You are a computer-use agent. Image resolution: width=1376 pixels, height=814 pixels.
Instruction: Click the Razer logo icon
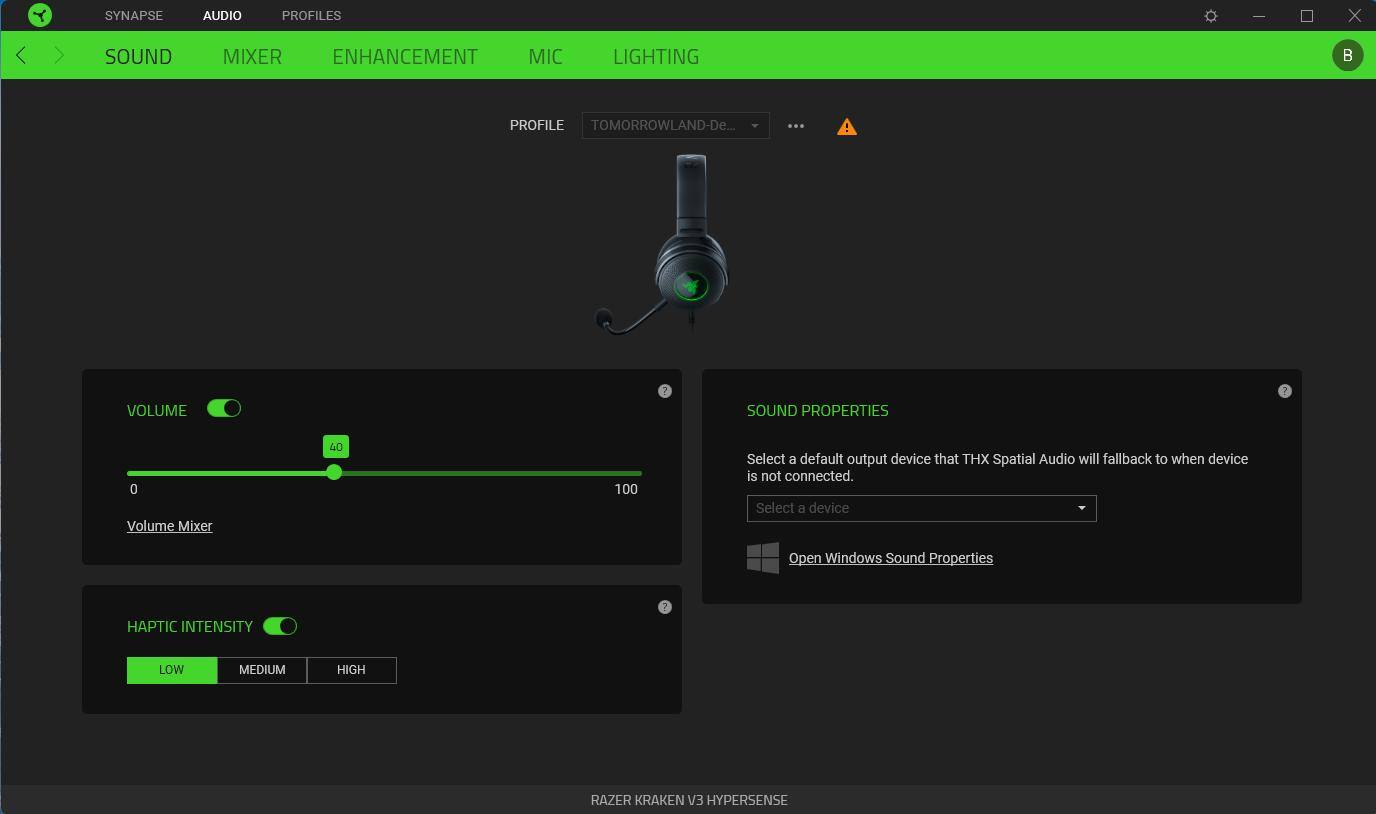(40, 15)
